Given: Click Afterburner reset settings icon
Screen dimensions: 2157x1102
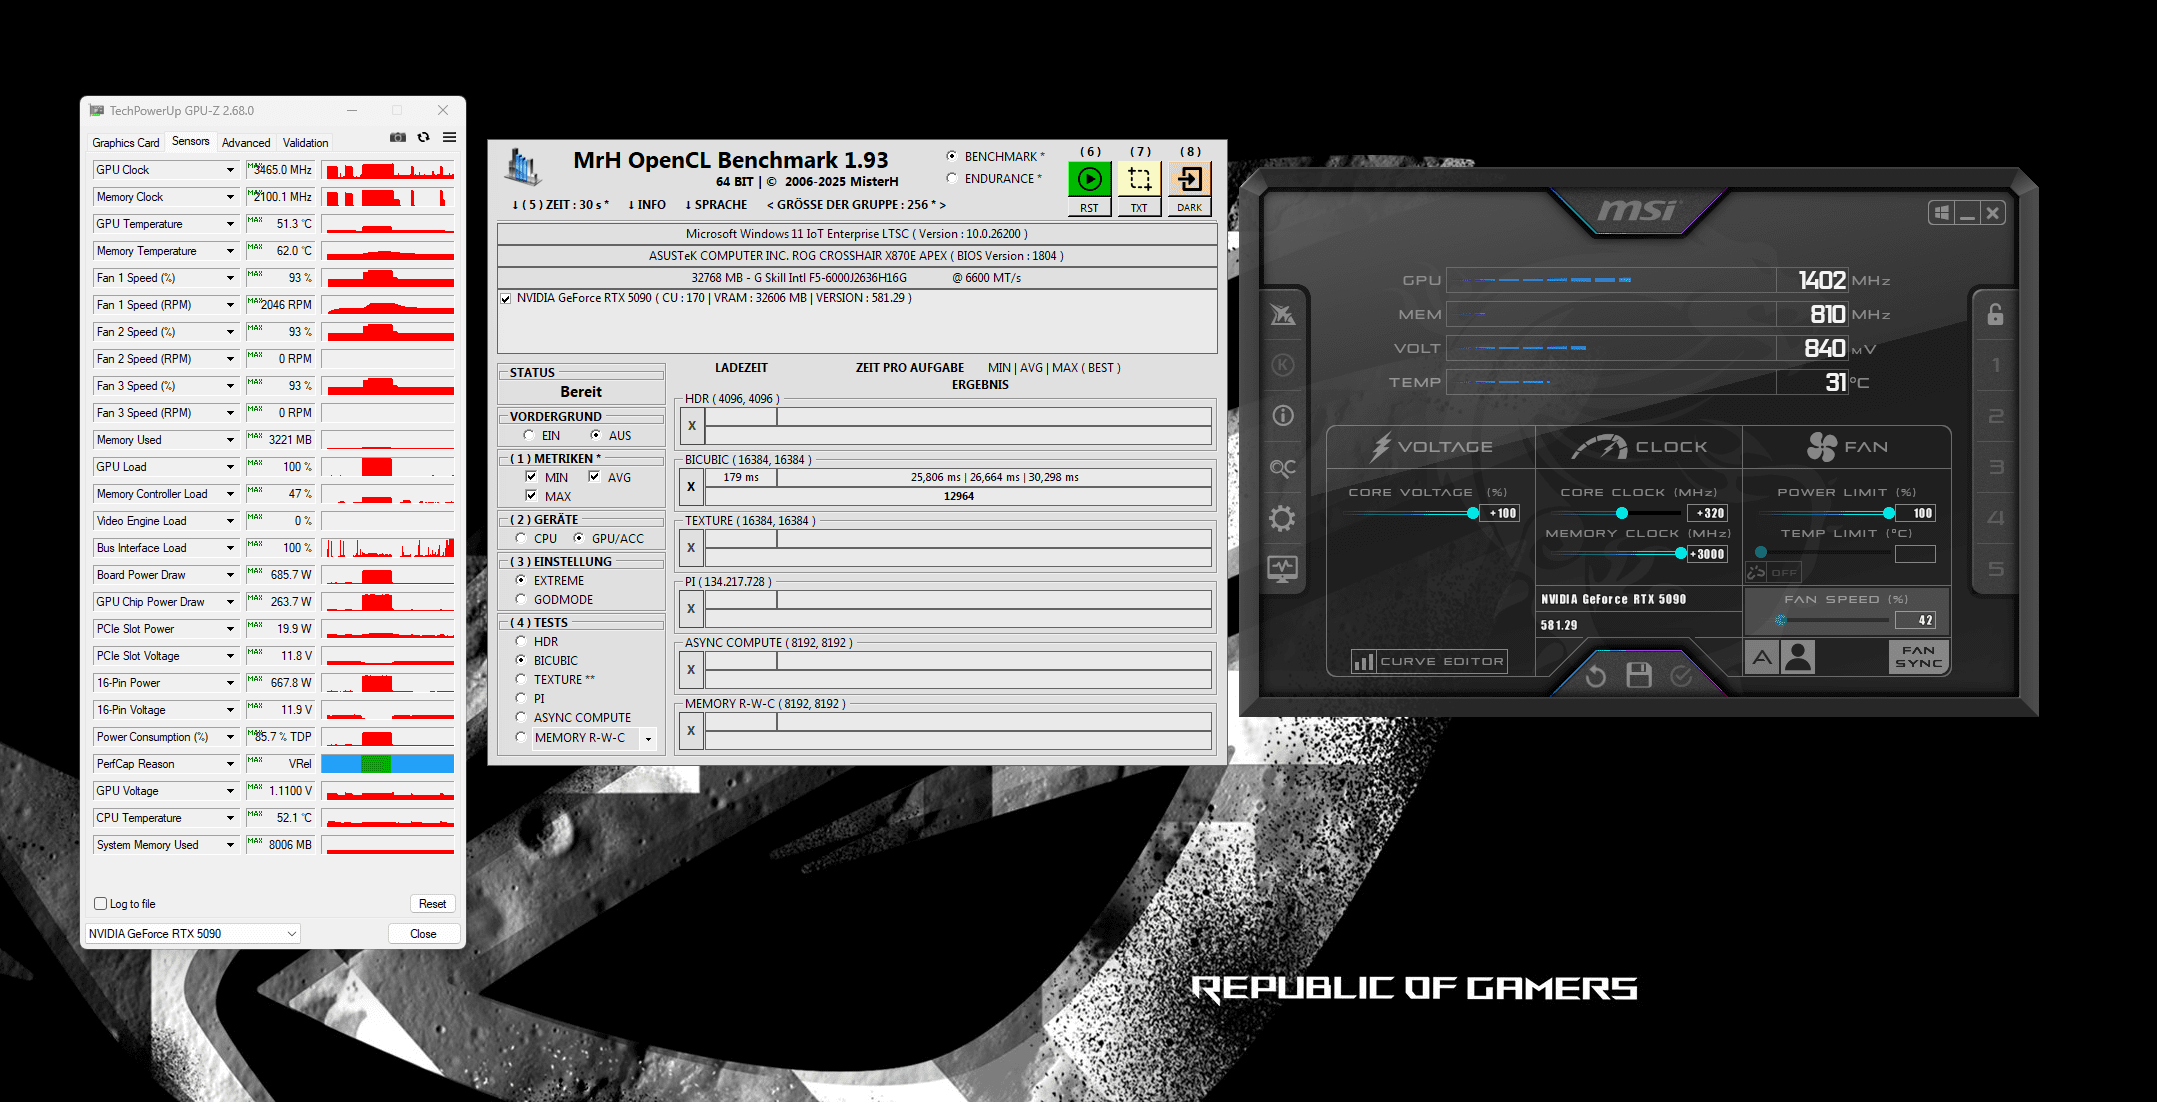Looking at the screenshot, I should point(1596,676).
